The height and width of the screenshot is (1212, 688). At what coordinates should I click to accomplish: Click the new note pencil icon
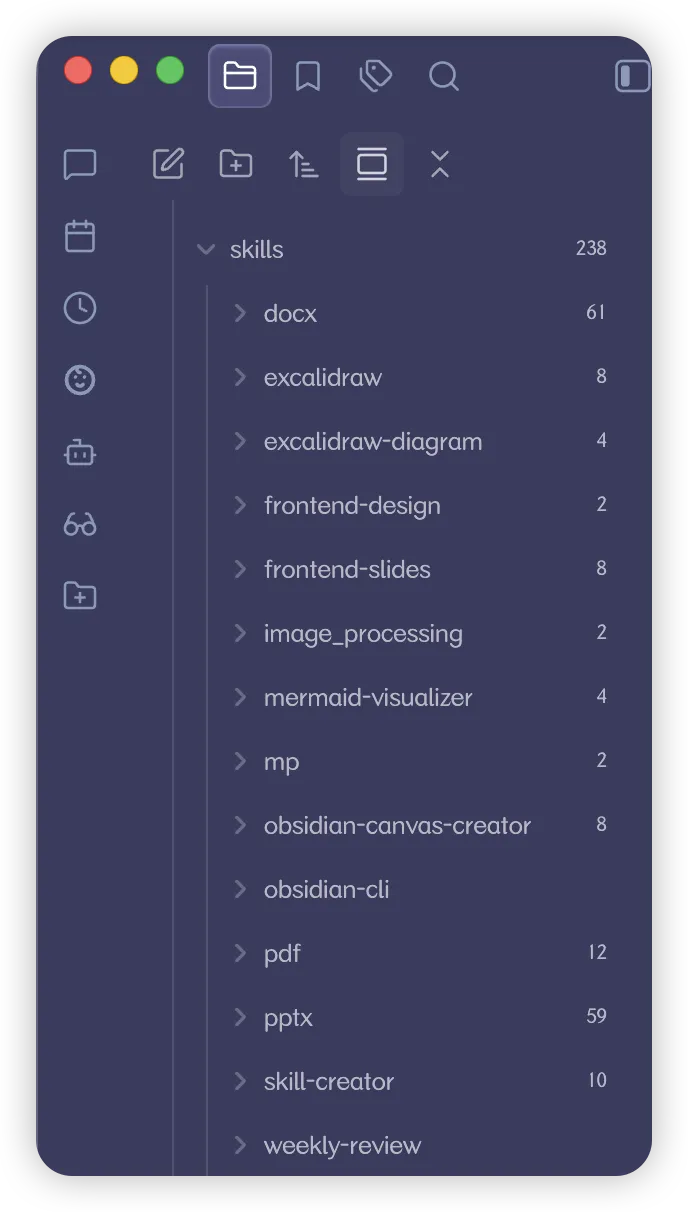click(x=168, y=164)
